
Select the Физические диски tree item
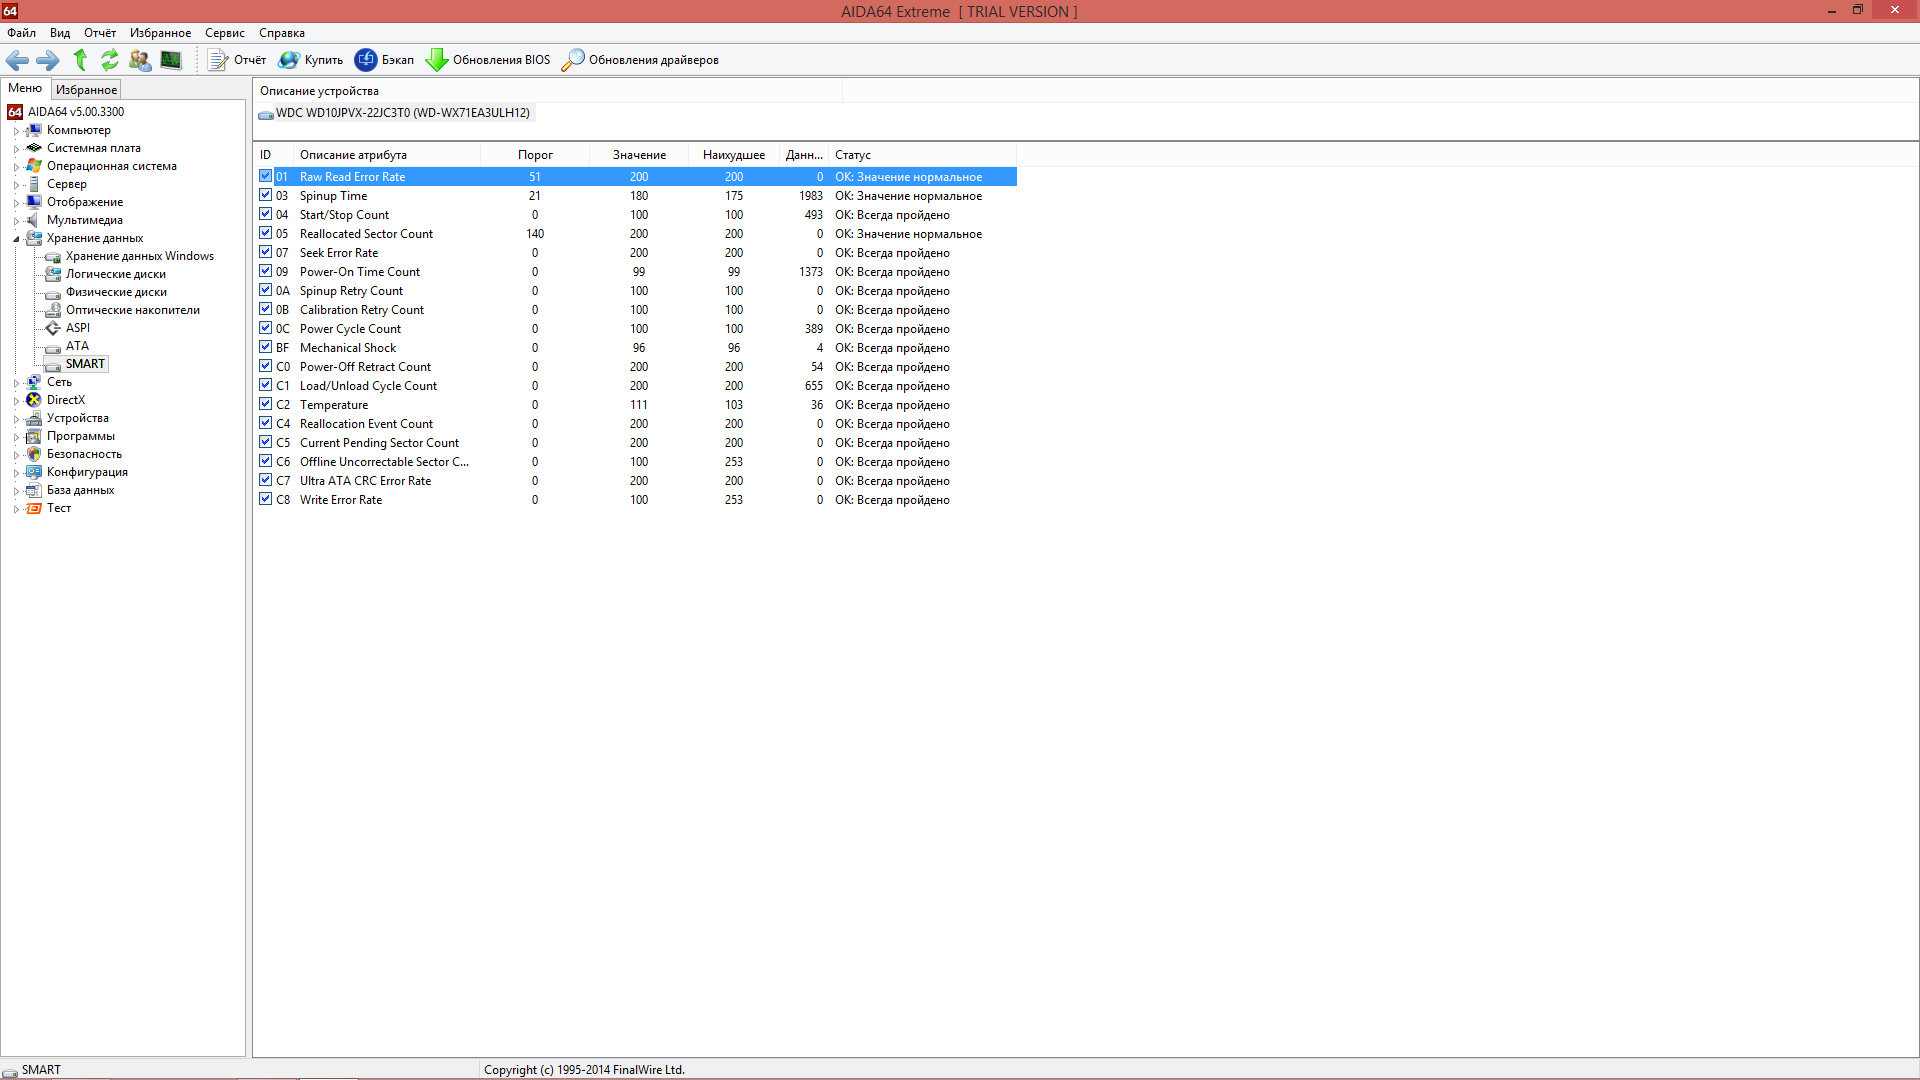(116, 292)
